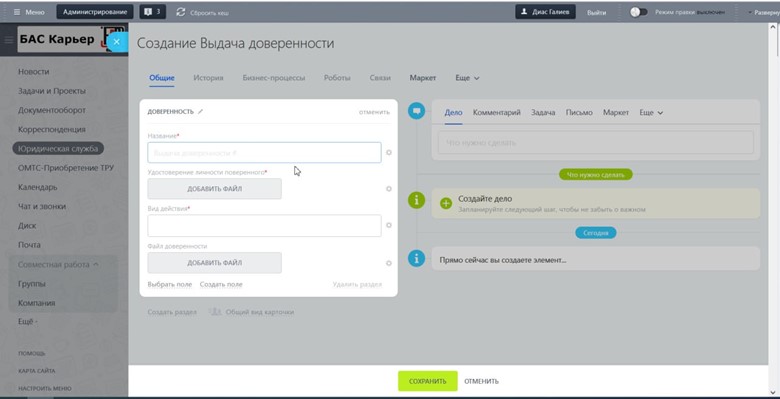The height and width of the screenshot is (399, 780).
Task: Select the Комментарий timeline tab
Action: (496, 113)
